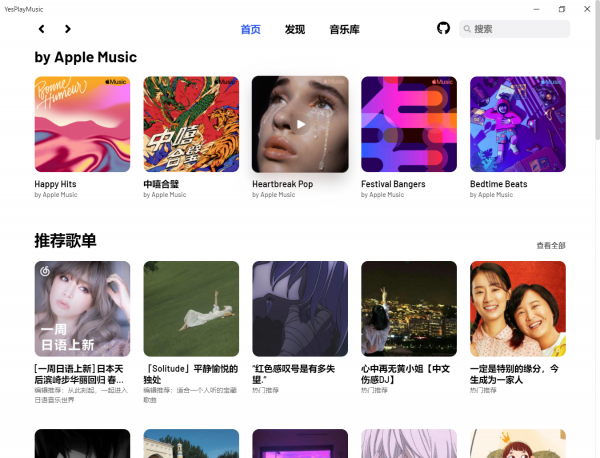Screen dimensions: 600x458
Task: Click by Apple Music under Happy Hits
Action: (x=56, y=195)
